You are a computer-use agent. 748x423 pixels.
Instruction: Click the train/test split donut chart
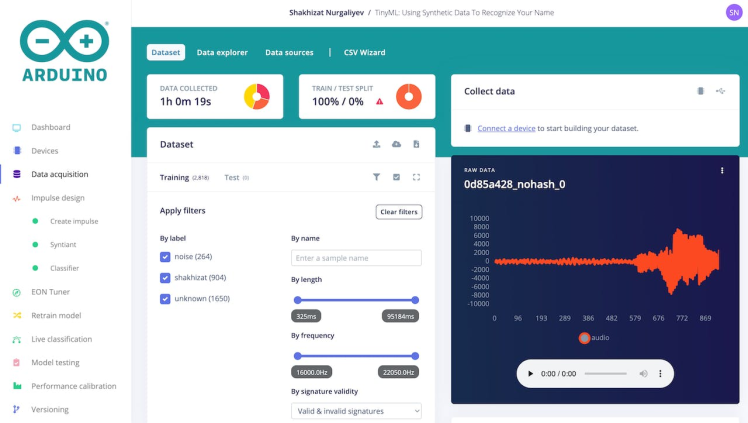pos(409,96)
